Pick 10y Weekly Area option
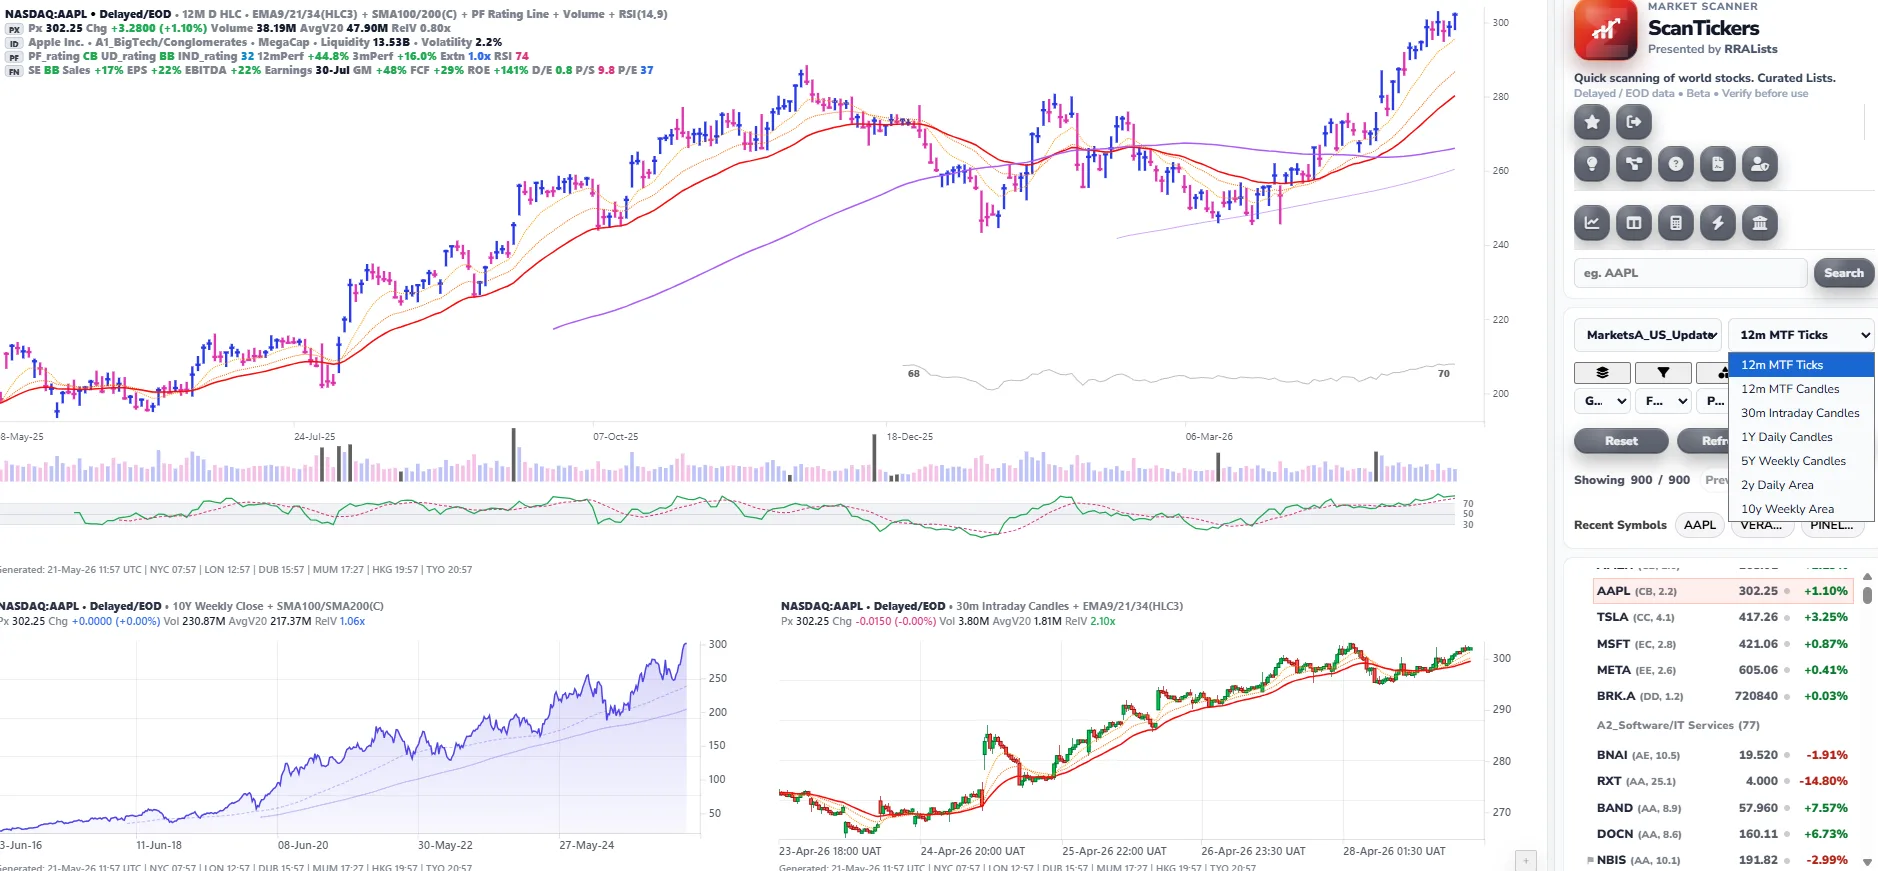This screenshot has width=1878, height=871. pyautogui.click(x=1801, y=509)
